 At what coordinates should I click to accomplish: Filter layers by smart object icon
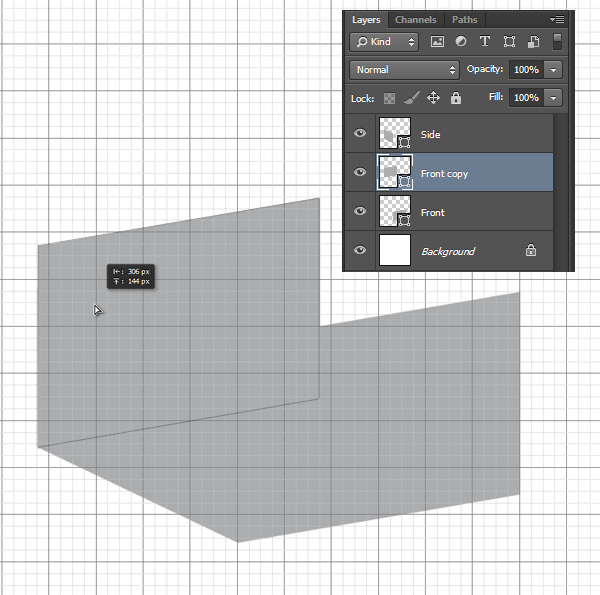click(533, 41)
